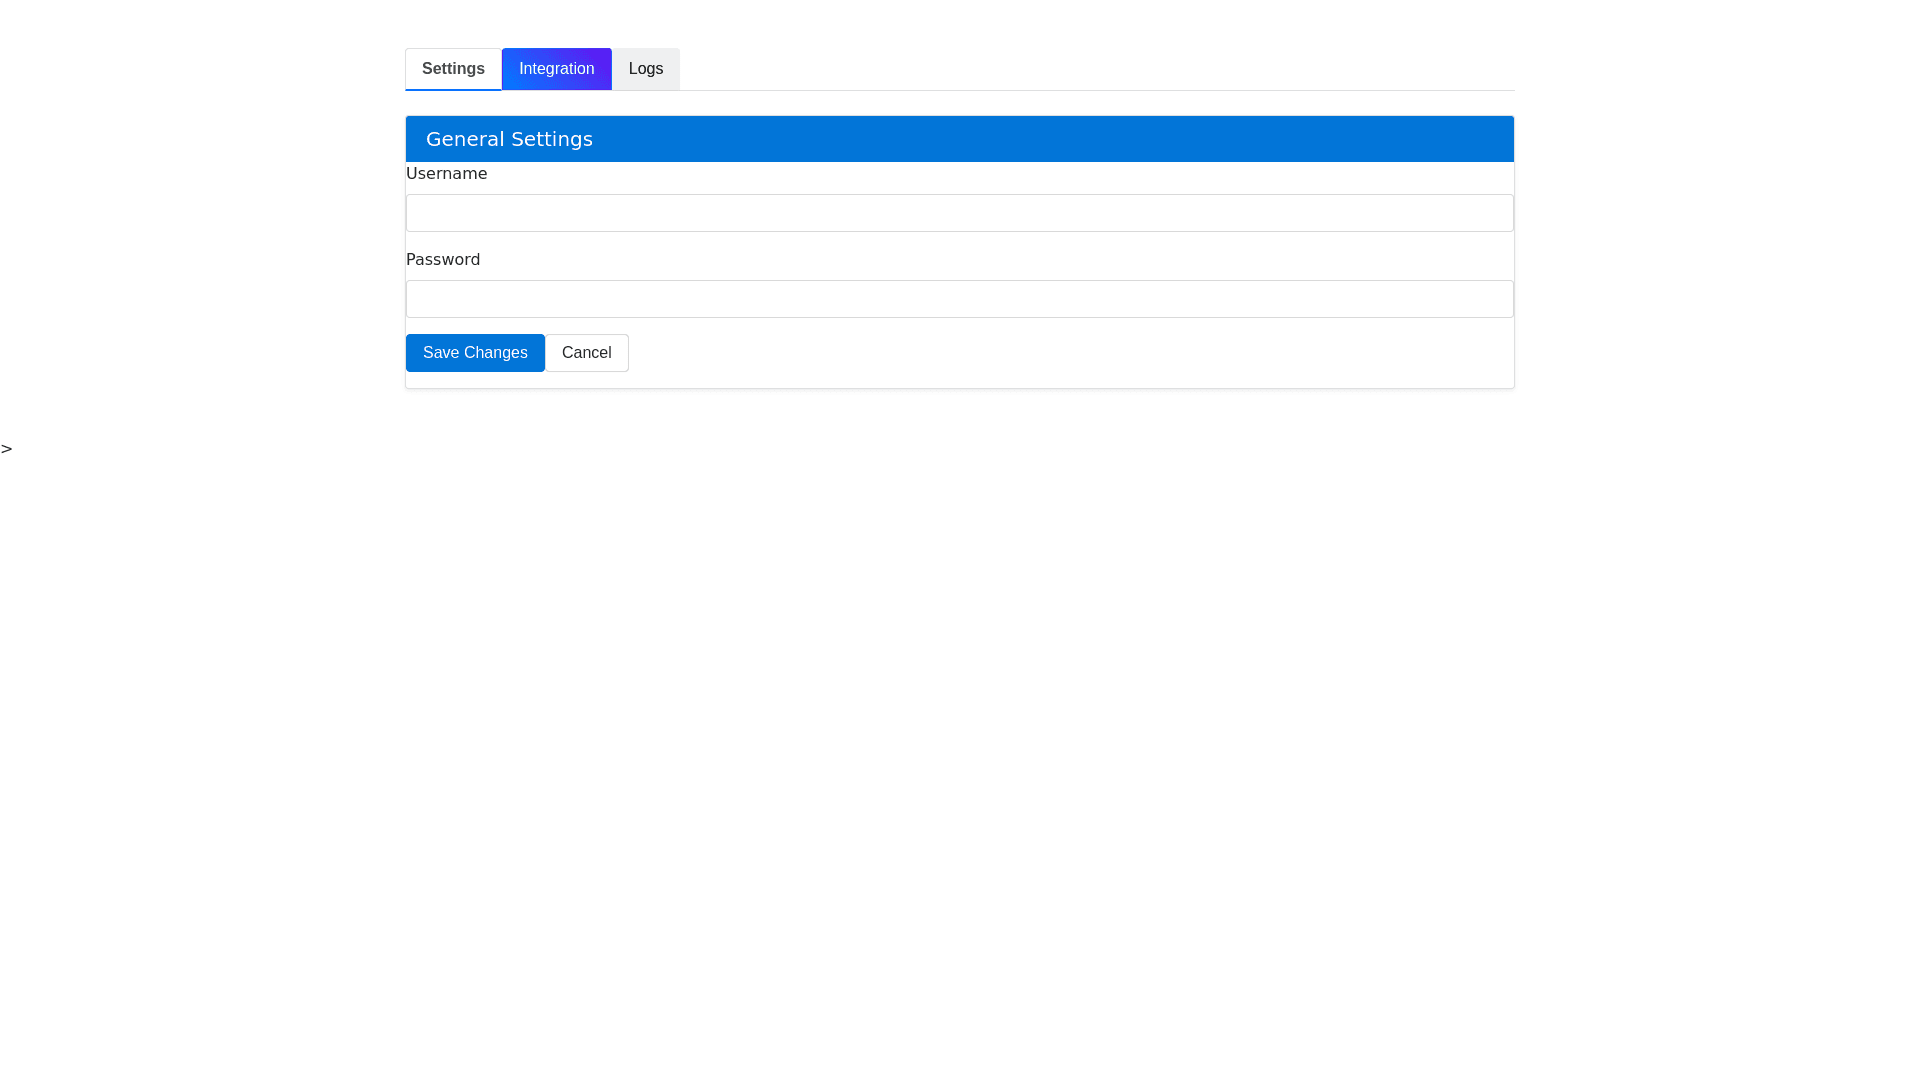Click the Username label
The width and height of the screenshot is (1920, 1080).
(x=446, y=174)
